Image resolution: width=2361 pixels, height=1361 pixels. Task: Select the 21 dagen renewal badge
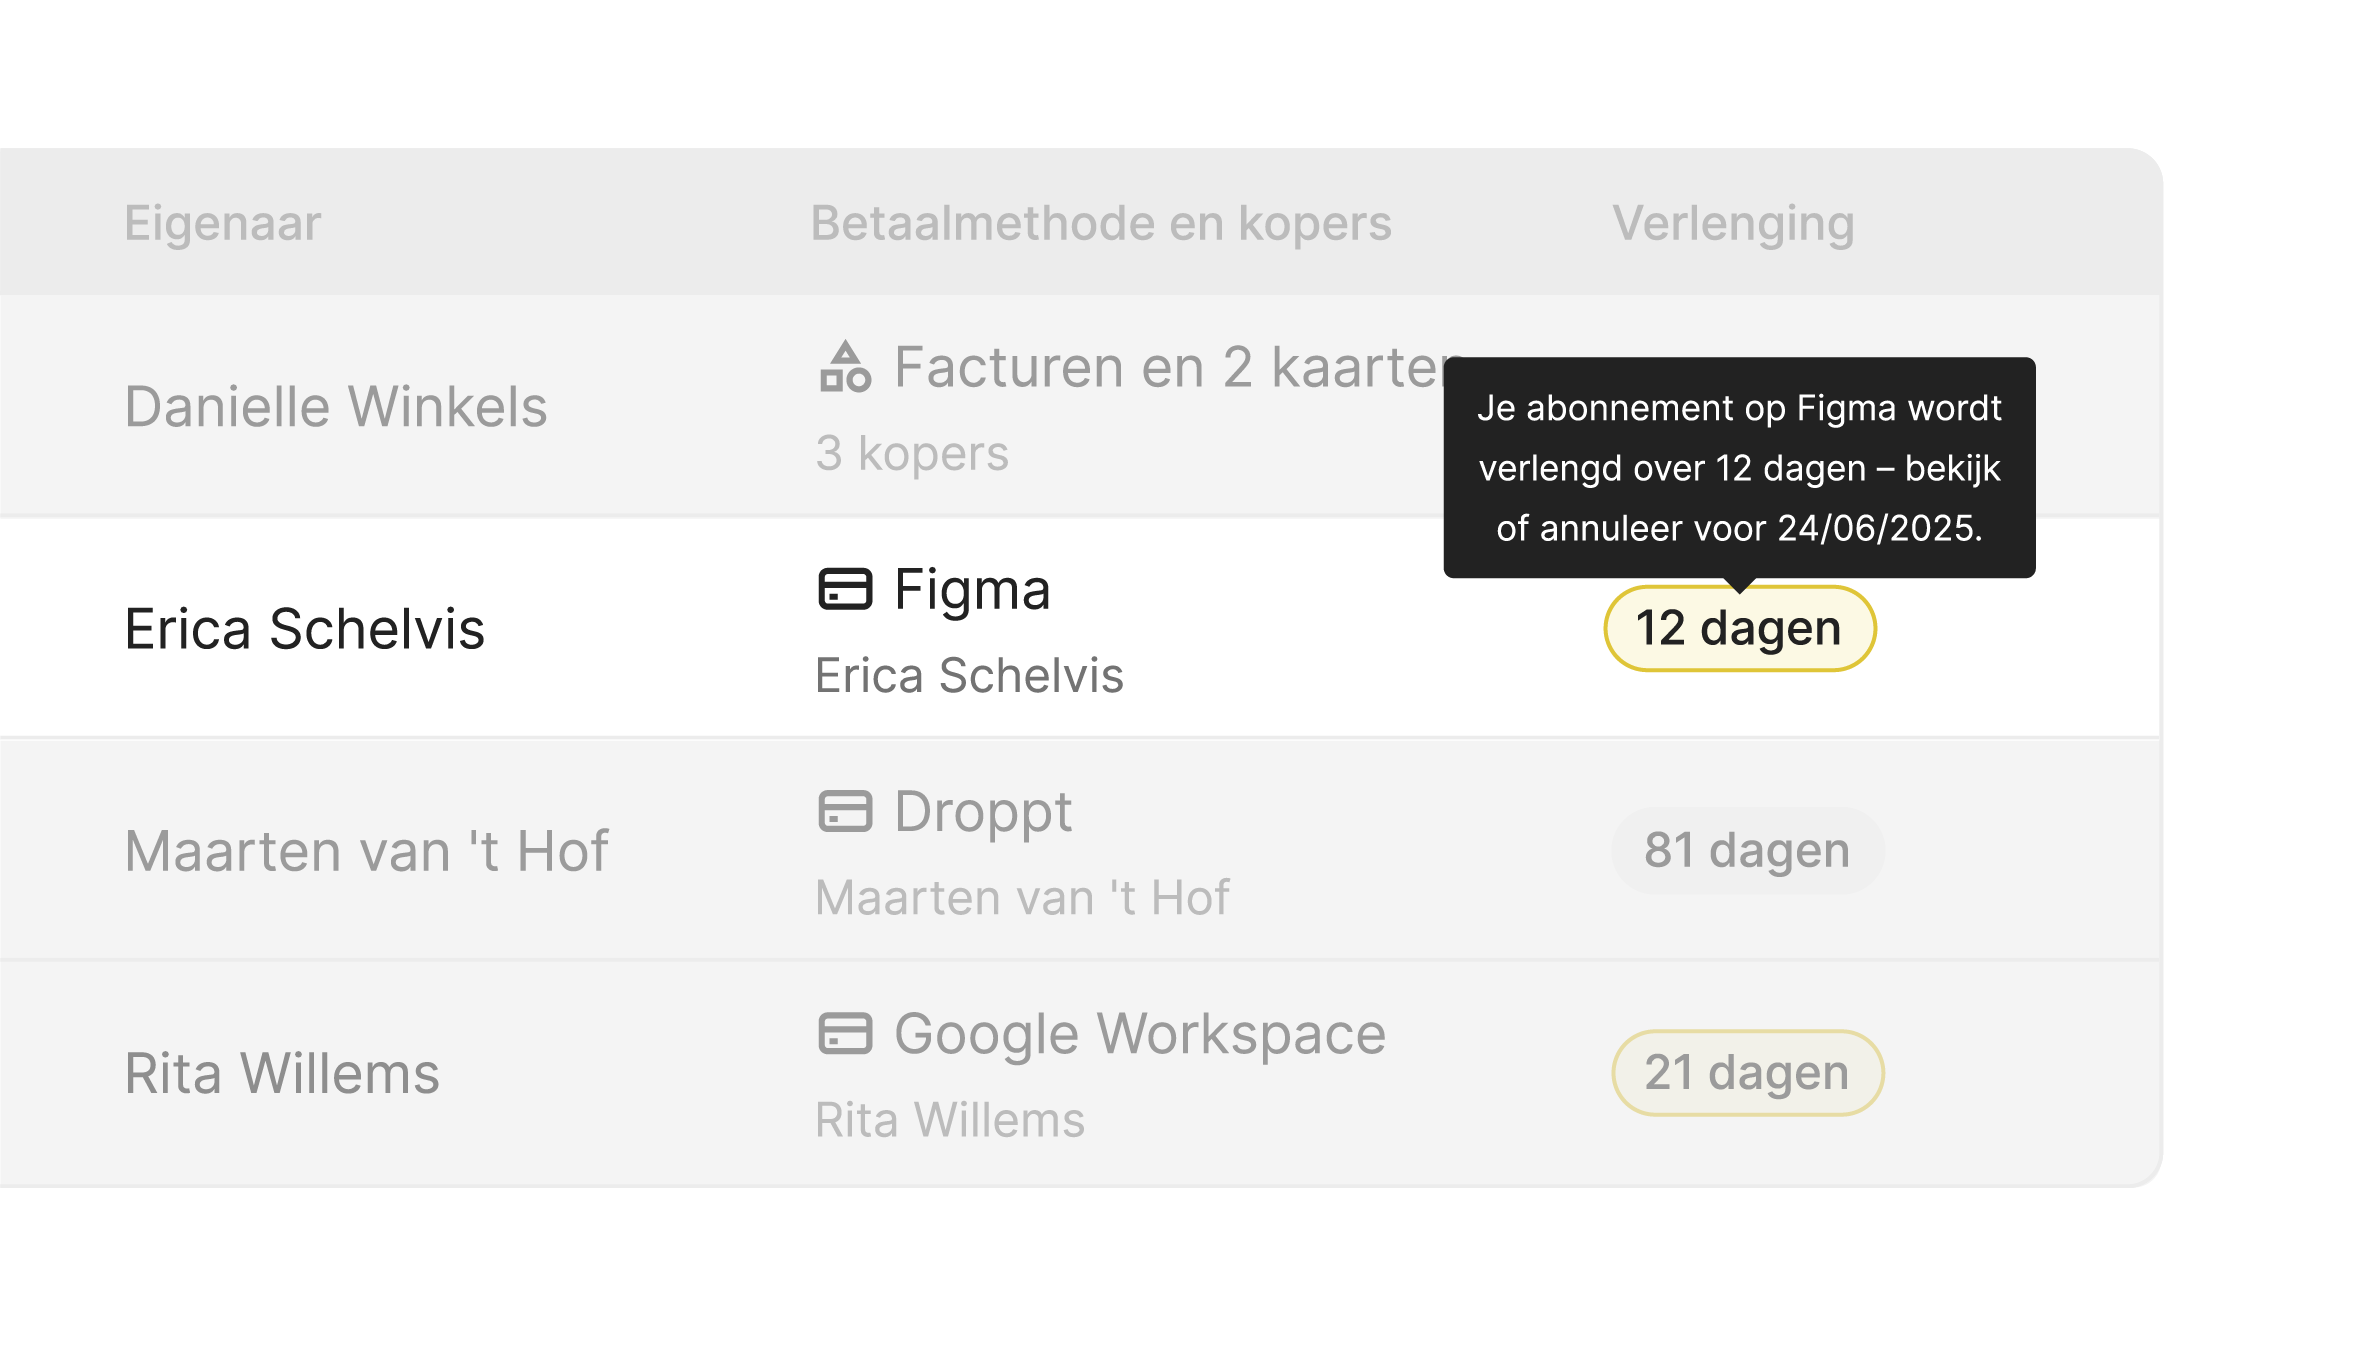(x=1747, y=1073)
